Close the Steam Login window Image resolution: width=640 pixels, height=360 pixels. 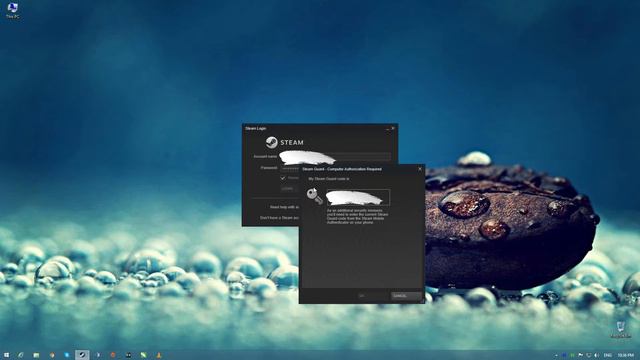click(393, 128)
